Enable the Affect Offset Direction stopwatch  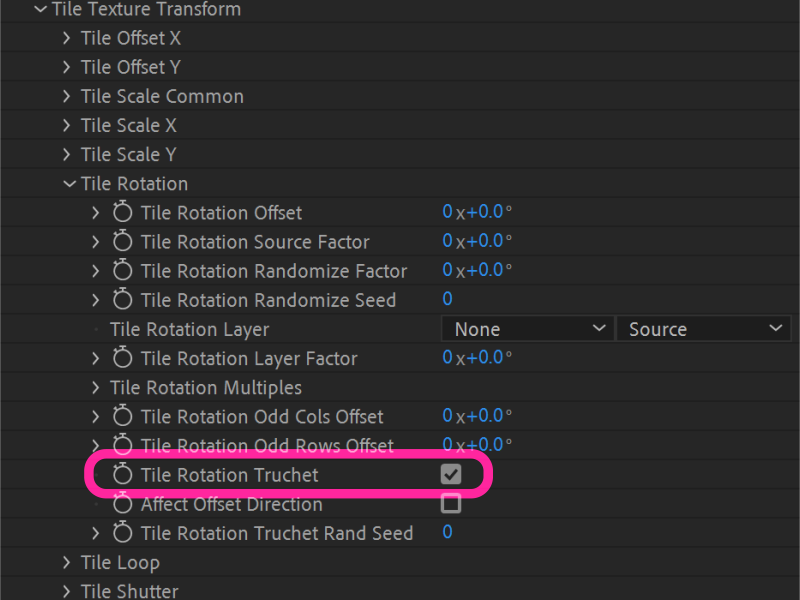122,504
